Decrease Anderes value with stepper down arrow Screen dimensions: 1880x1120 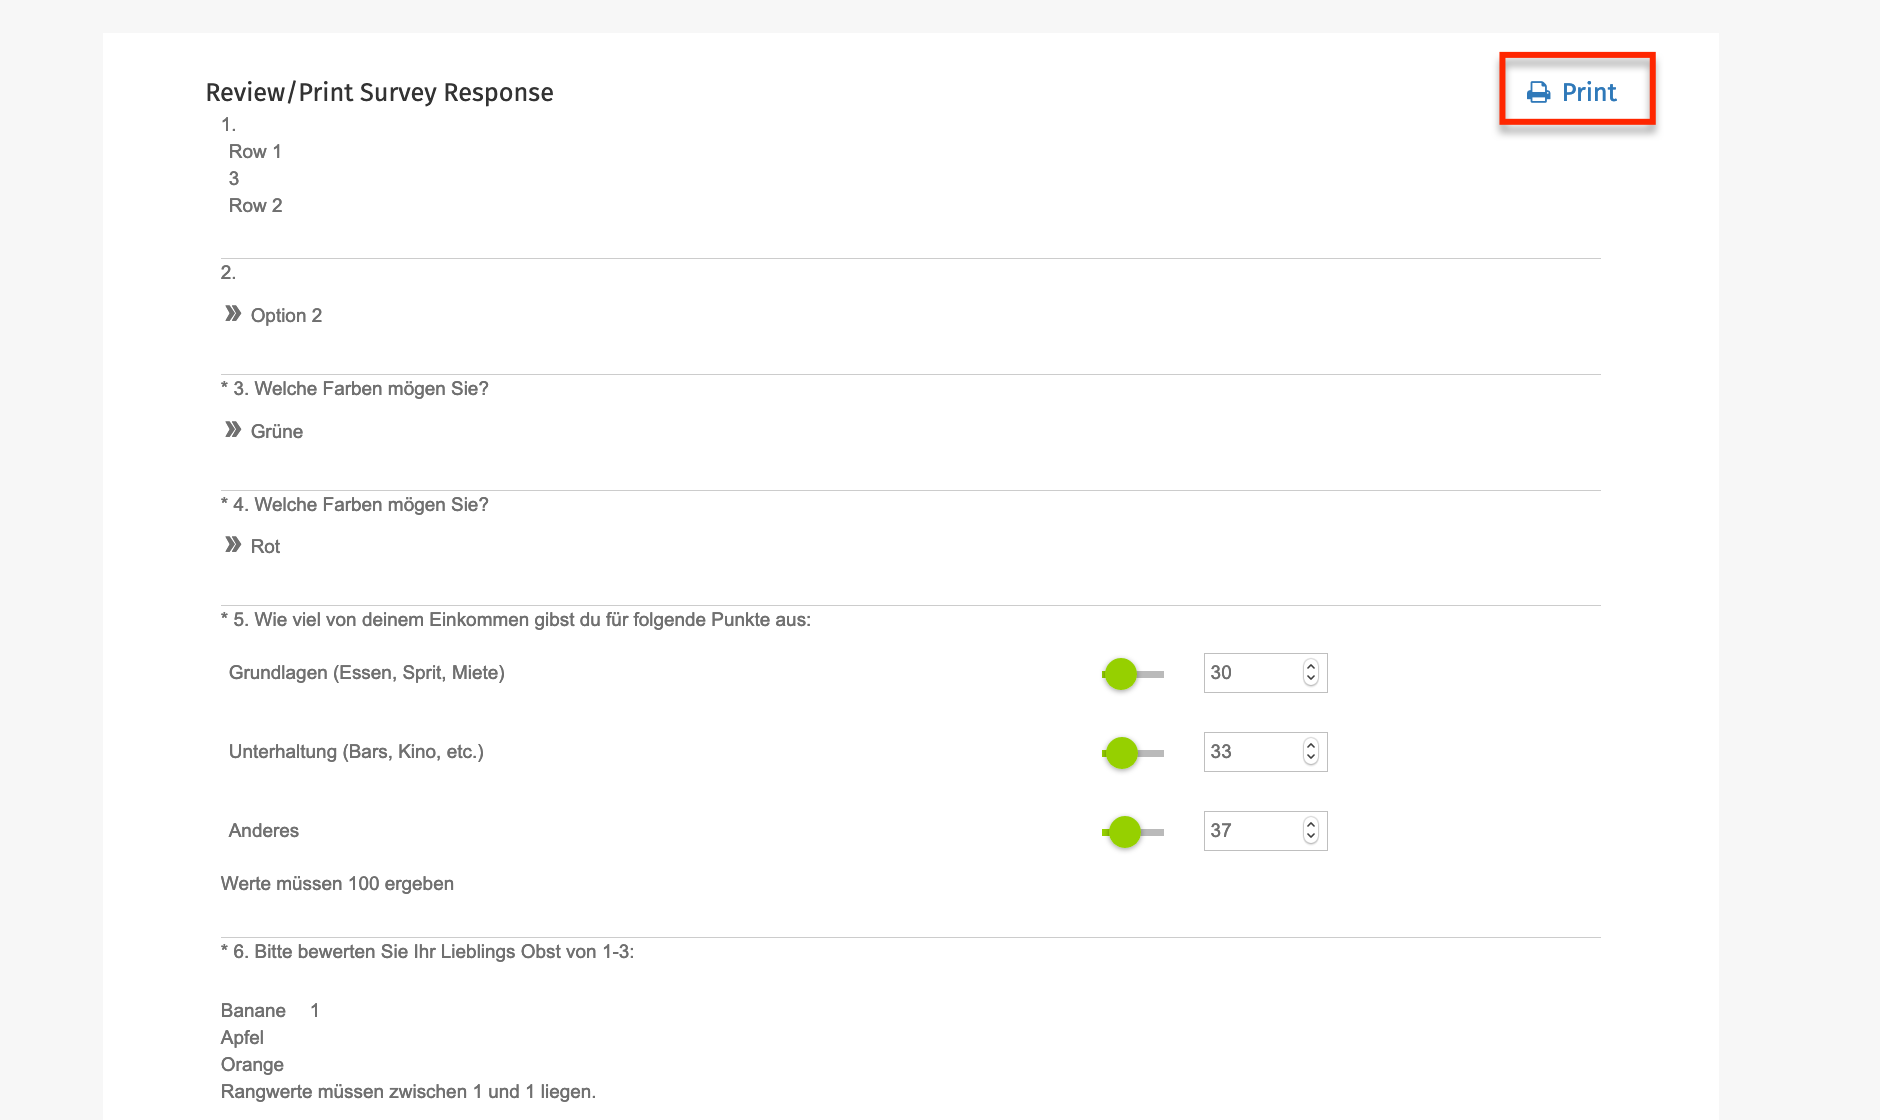[x=1311, y=838]
